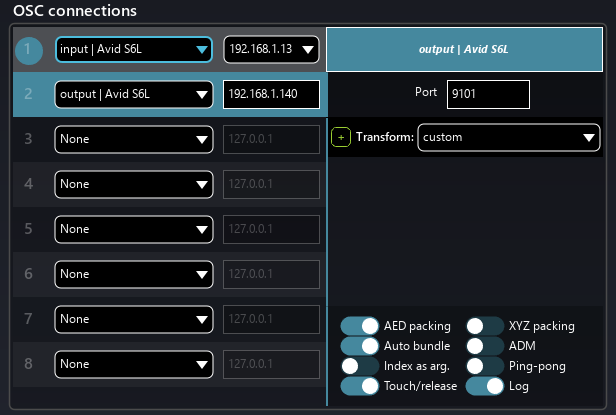Enable Index as arg. switch
Viewport: 616px width, 415px height.
point(360,366)
